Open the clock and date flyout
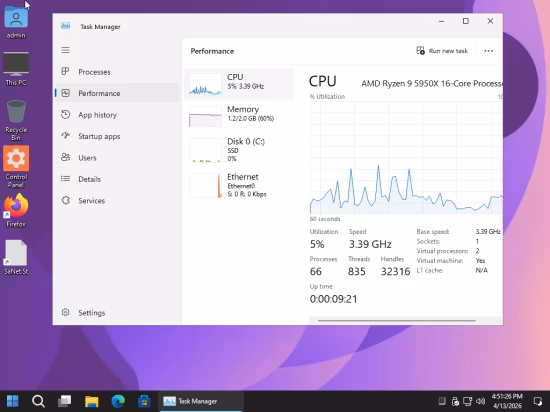550x412 pixels. [507, 401]
